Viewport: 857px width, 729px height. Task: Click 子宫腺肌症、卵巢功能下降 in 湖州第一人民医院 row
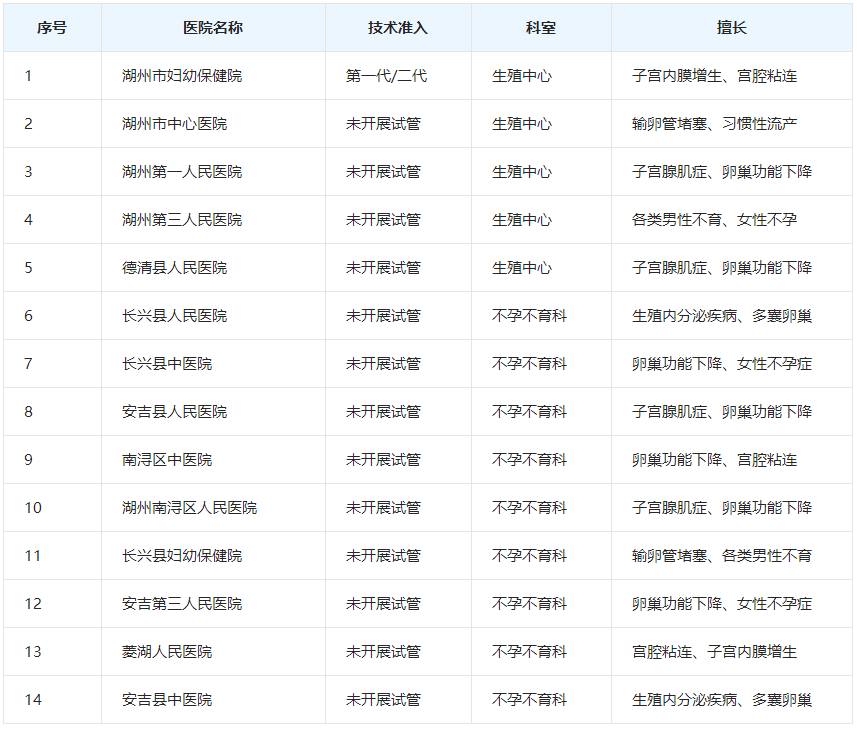tap(722, 172)
